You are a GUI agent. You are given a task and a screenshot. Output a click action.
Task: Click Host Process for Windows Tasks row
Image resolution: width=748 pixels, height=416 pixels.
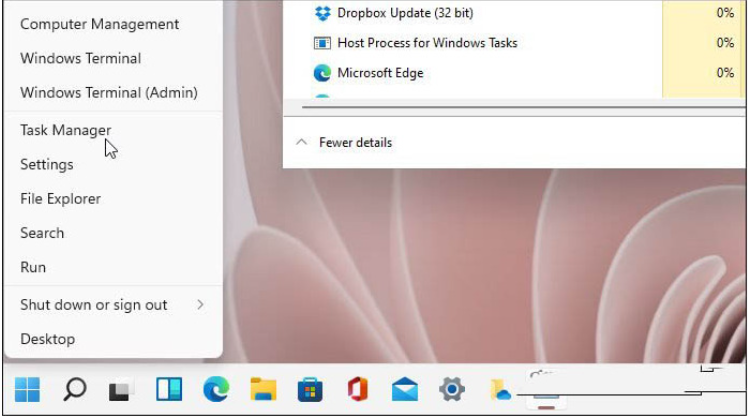point(427,43)
